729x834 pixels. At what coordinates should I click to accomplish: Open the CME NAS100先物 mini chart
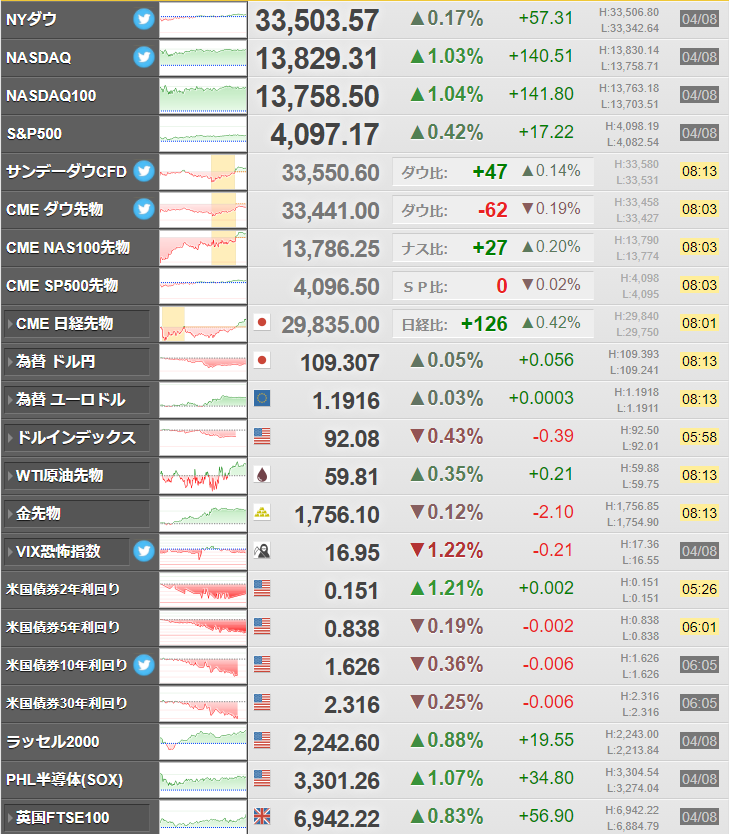coord(203,247)
